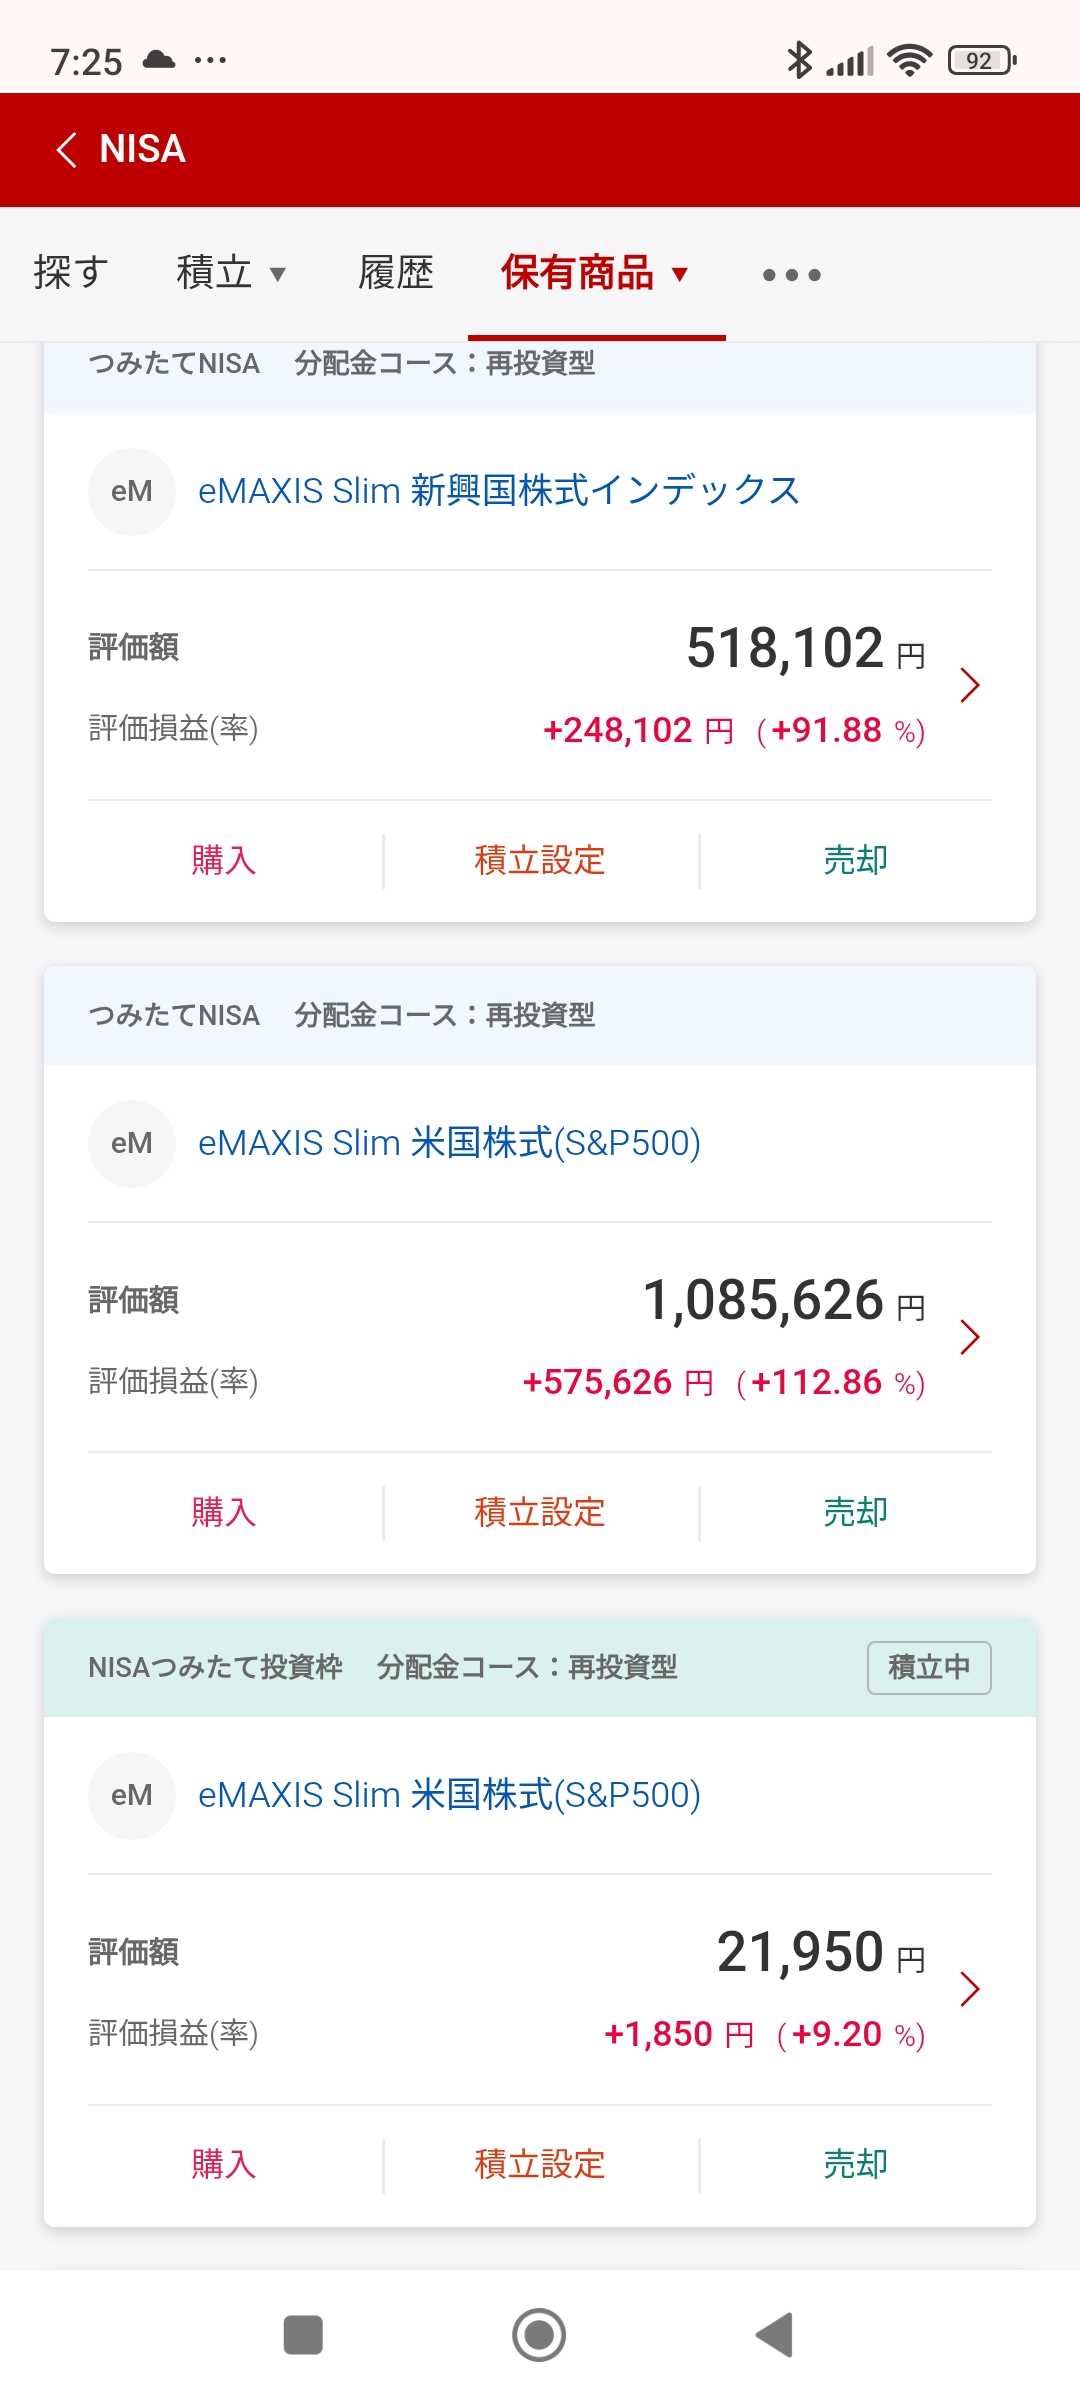
Task: Tap the Android recent apps square button
Action: click(x=303, y=2335)
